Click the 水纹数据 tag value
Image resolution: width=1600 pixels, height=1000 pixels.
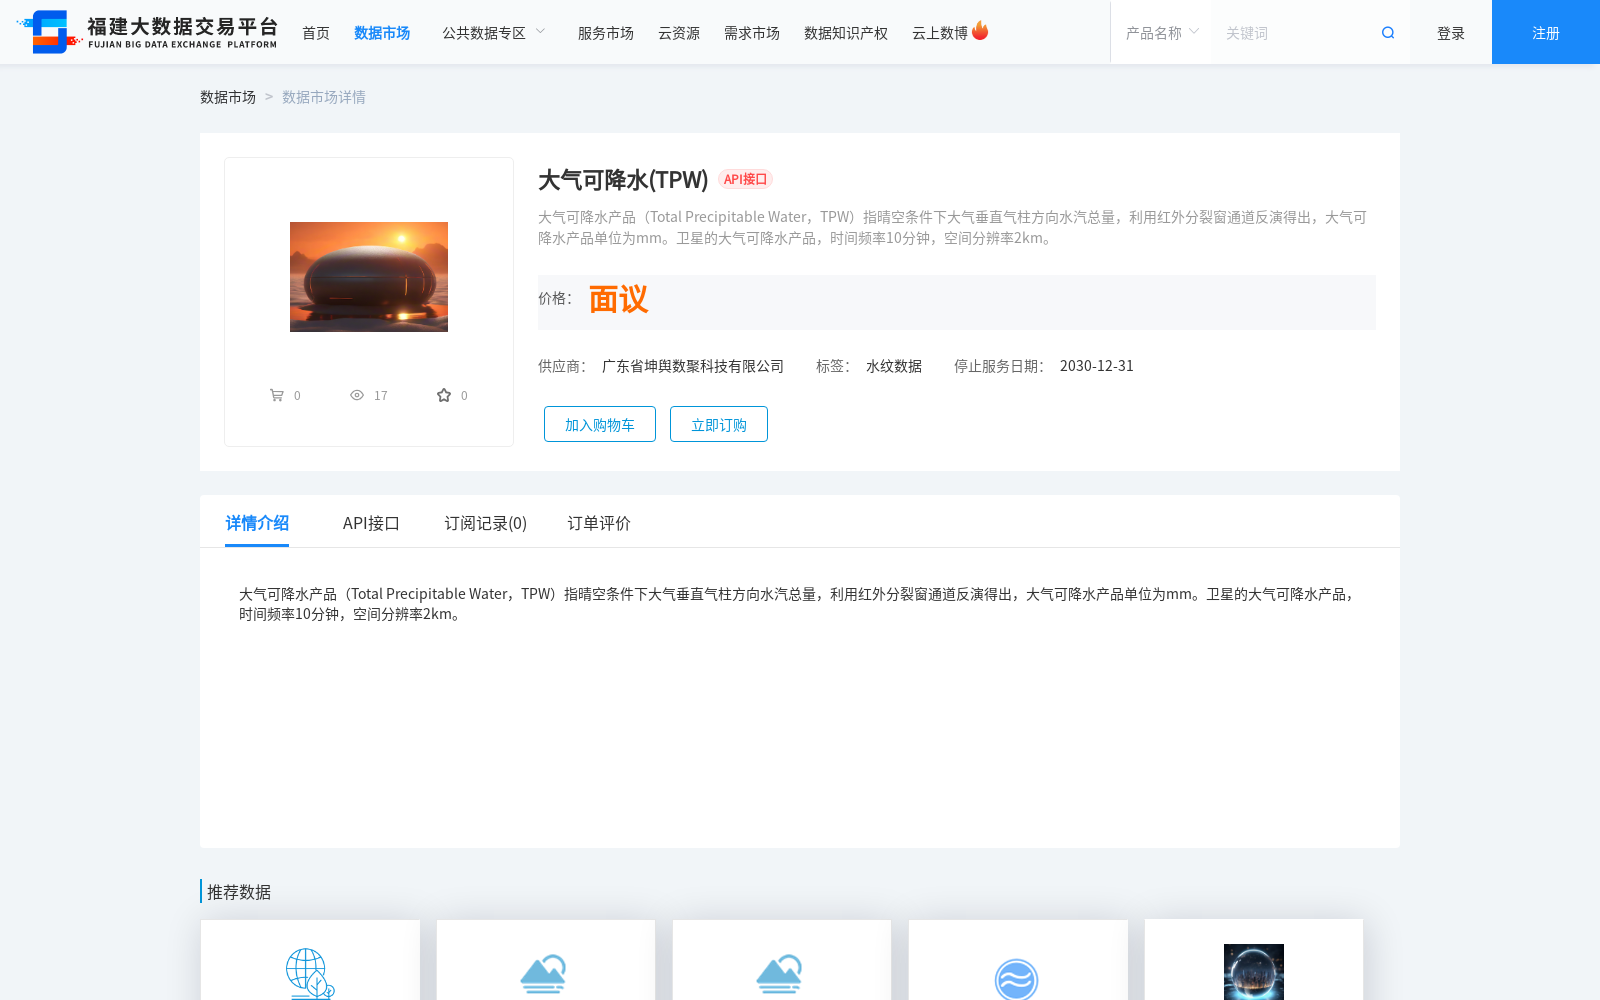[894, 366]
